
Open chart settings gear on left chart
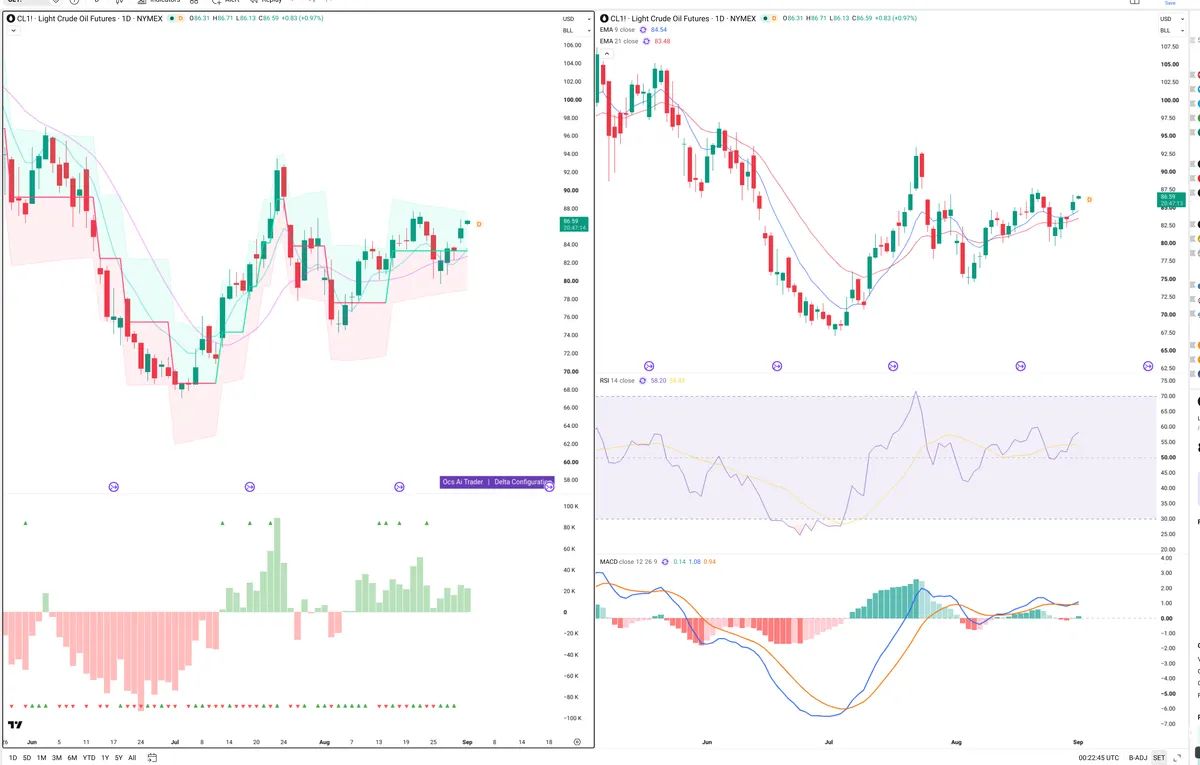coord(577,742)
